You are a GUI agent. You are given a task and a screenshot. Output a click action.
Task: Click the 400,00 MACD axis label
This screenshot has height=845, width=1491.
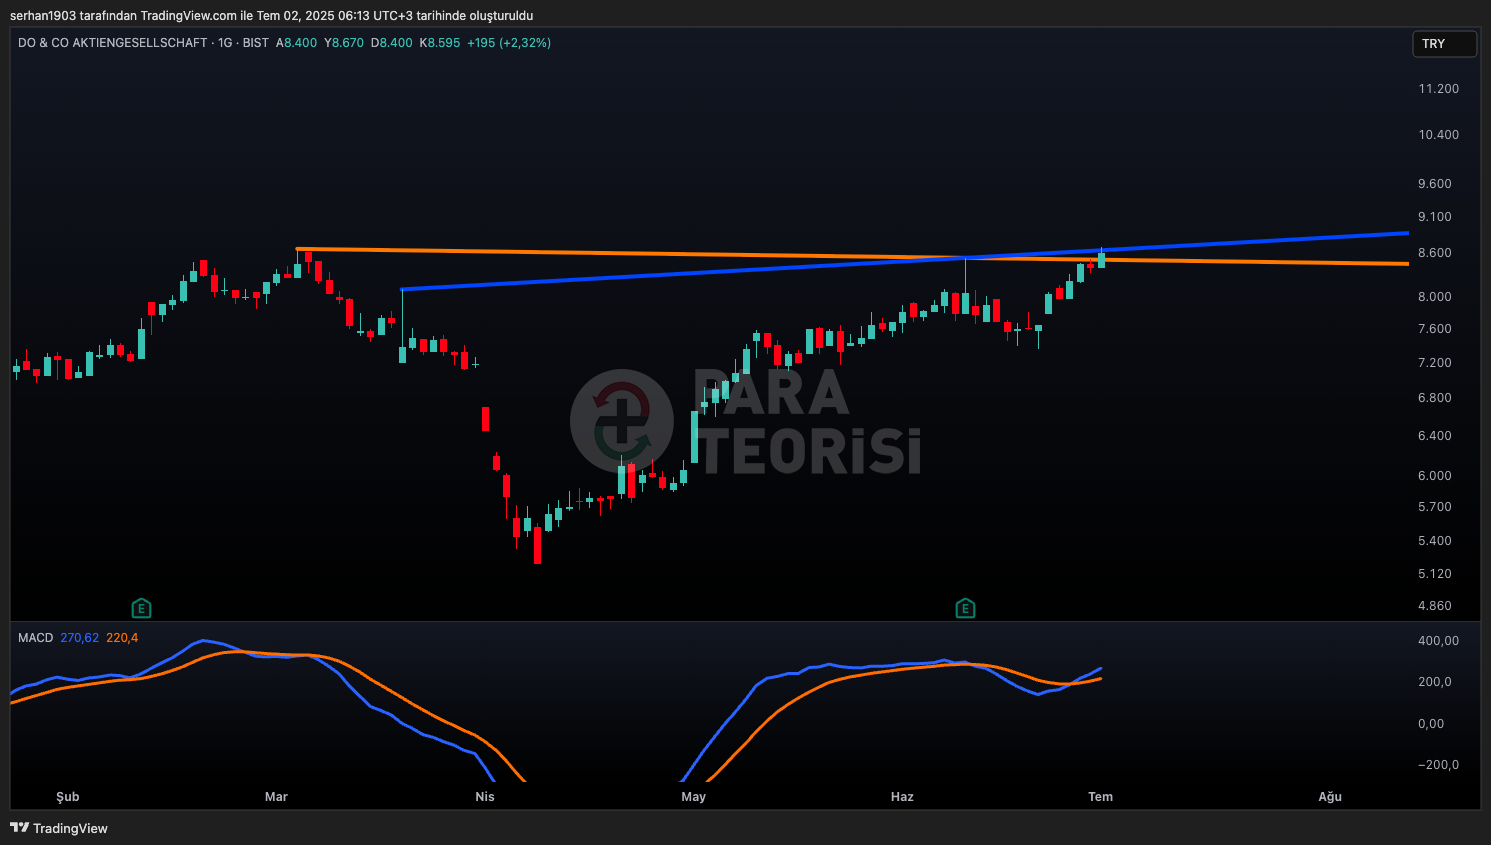click(1438, 641)
